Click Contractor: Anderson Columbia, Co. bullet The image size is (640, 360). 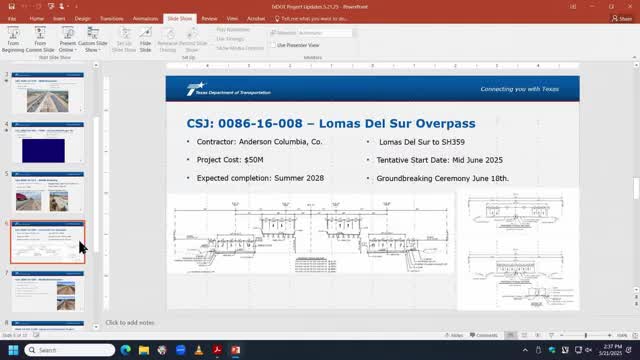(x=260, y=142)
